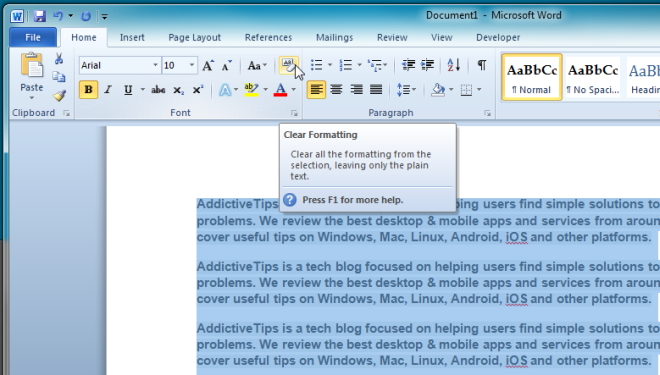Select Justify alignment

click(x=376, y=90)
